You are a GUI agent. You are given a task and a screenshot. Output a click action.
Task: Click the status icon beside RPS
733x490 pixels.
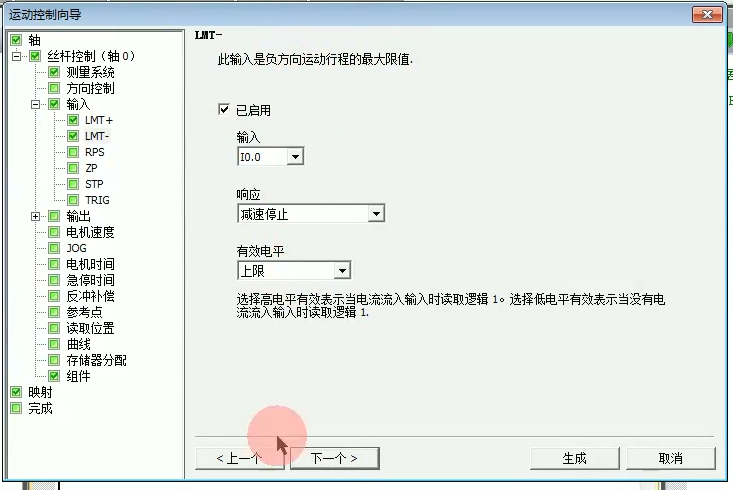pyautogui.click(x=73, y=152)
